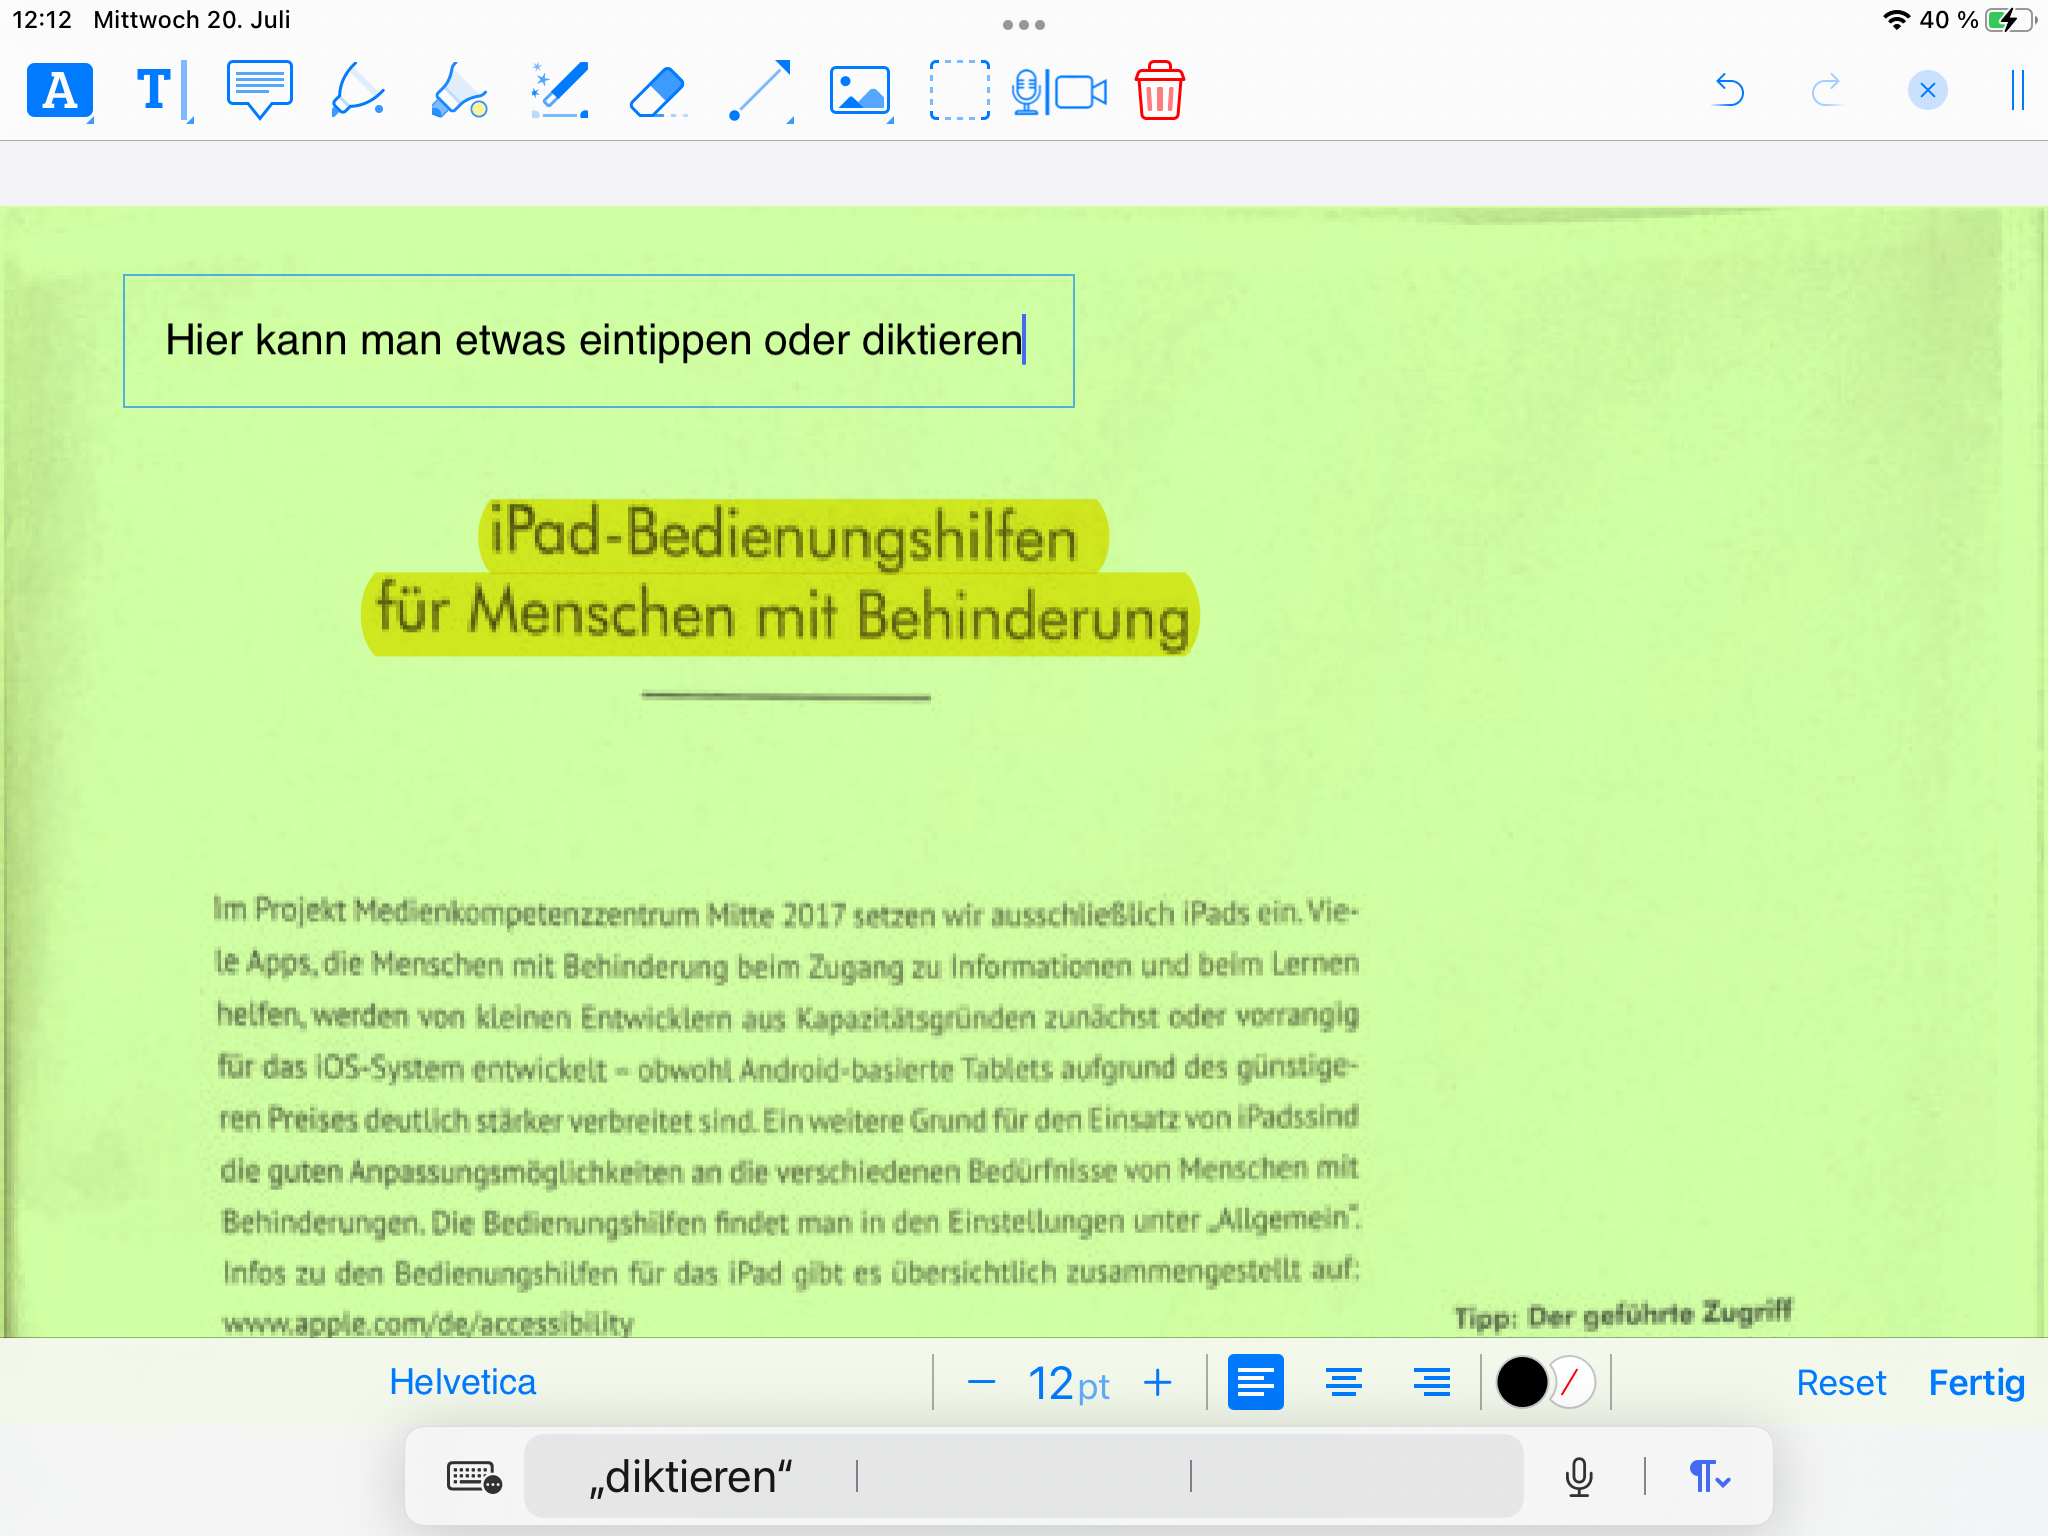Open the three-dot multitasking menu at top
The width and height of the screenshot is (2048, 1536).
(1024, 25)
